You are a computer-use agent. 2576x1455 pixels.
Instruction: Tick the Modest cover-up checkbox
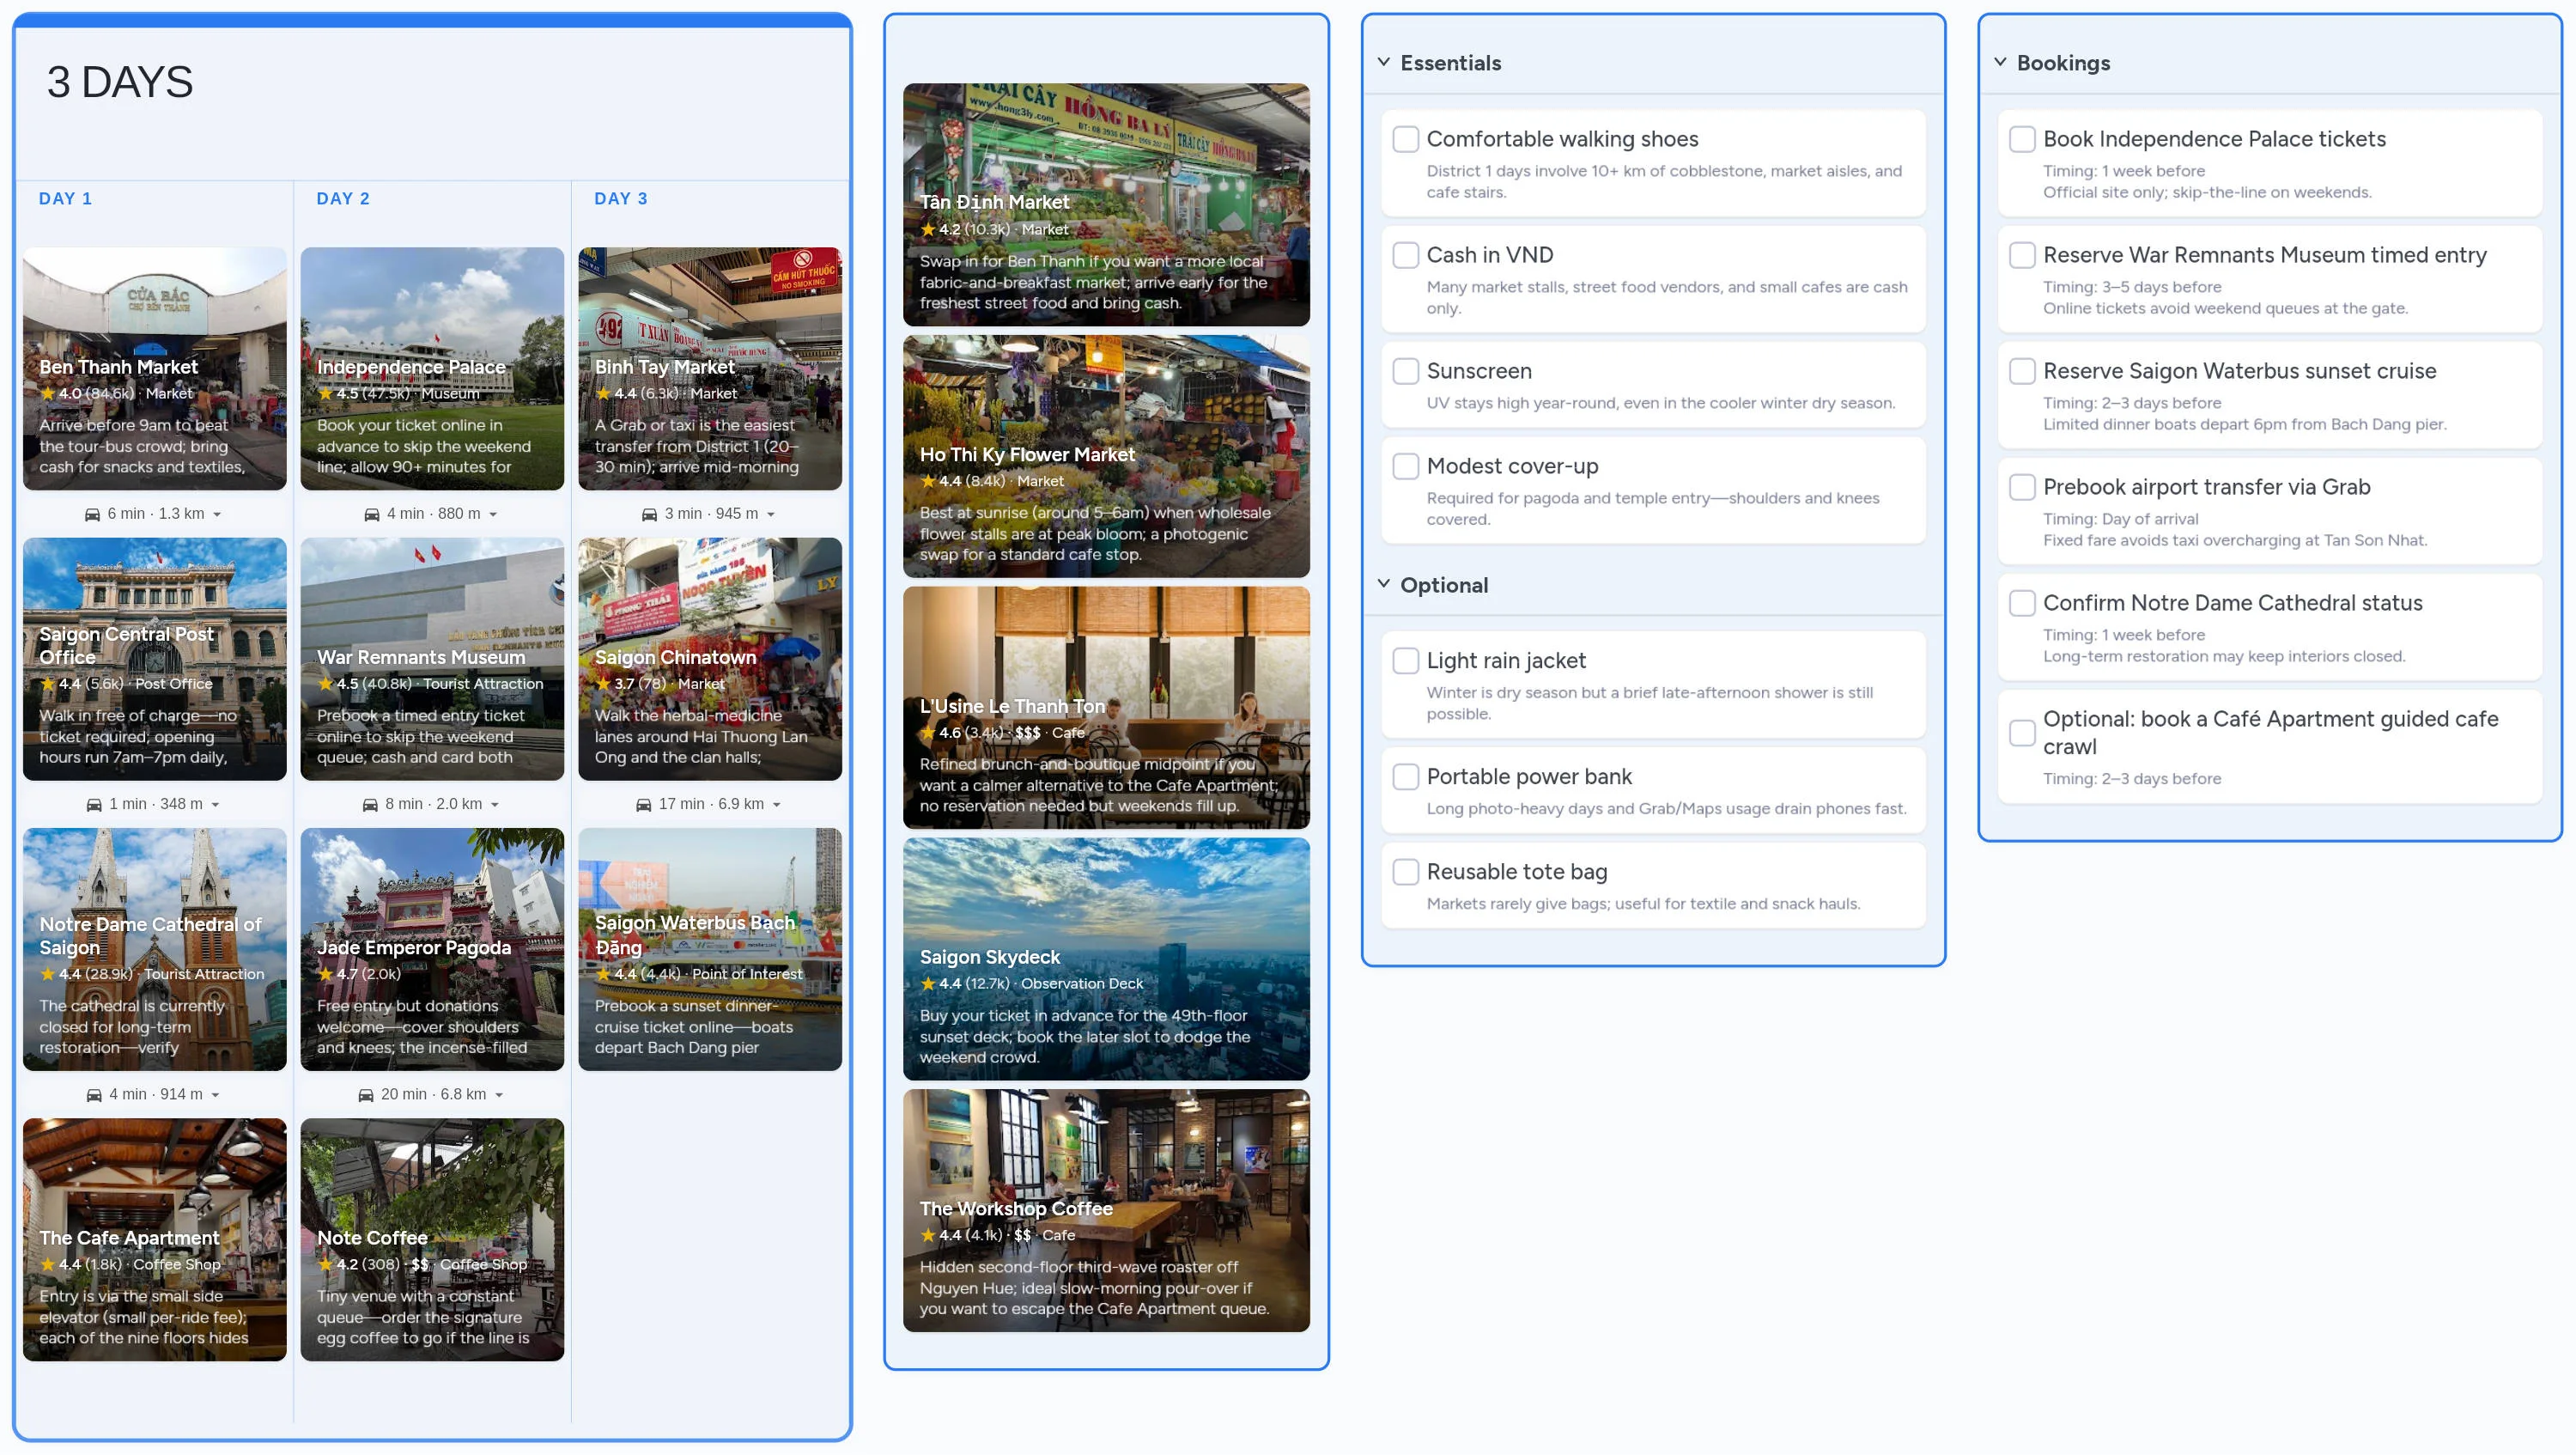[1406, 466]
